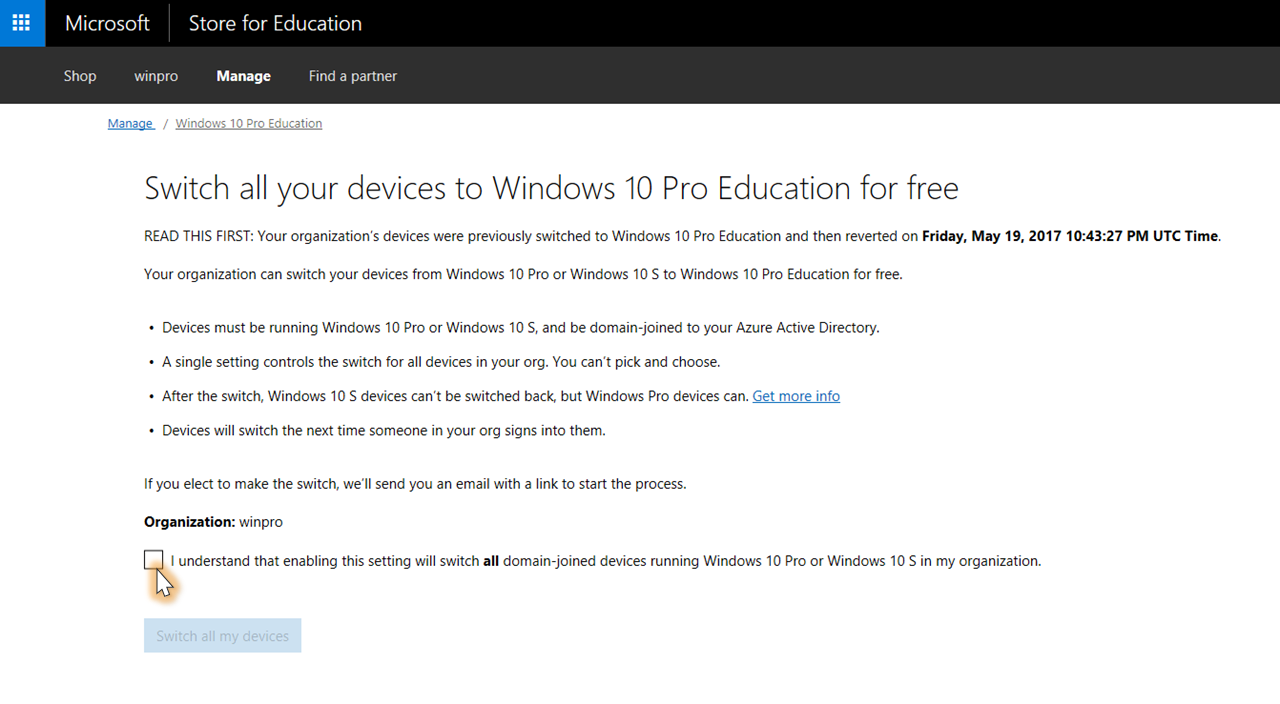Open the Get more info link
The image size is (1280, 704).
click(796, 396)
